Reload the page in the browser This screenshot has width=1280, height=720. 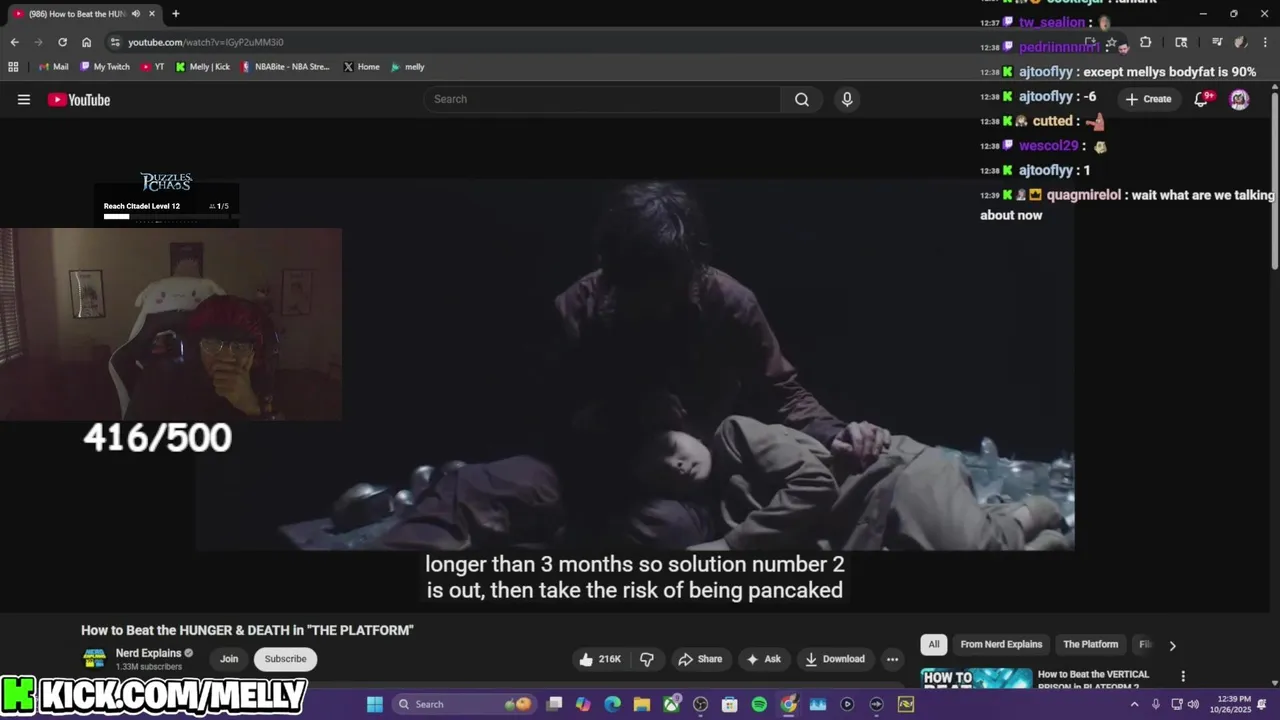pyautogui.click(x=62, y=42)
